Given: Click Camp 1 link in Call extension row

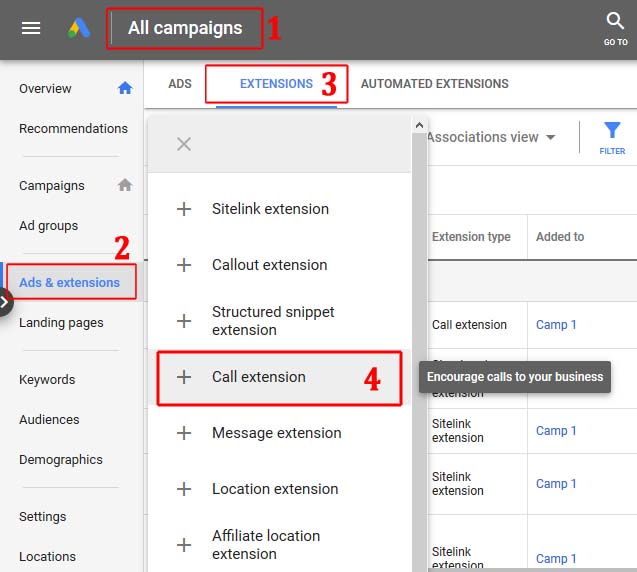Looking at the screenshot, I should (556, 325).
